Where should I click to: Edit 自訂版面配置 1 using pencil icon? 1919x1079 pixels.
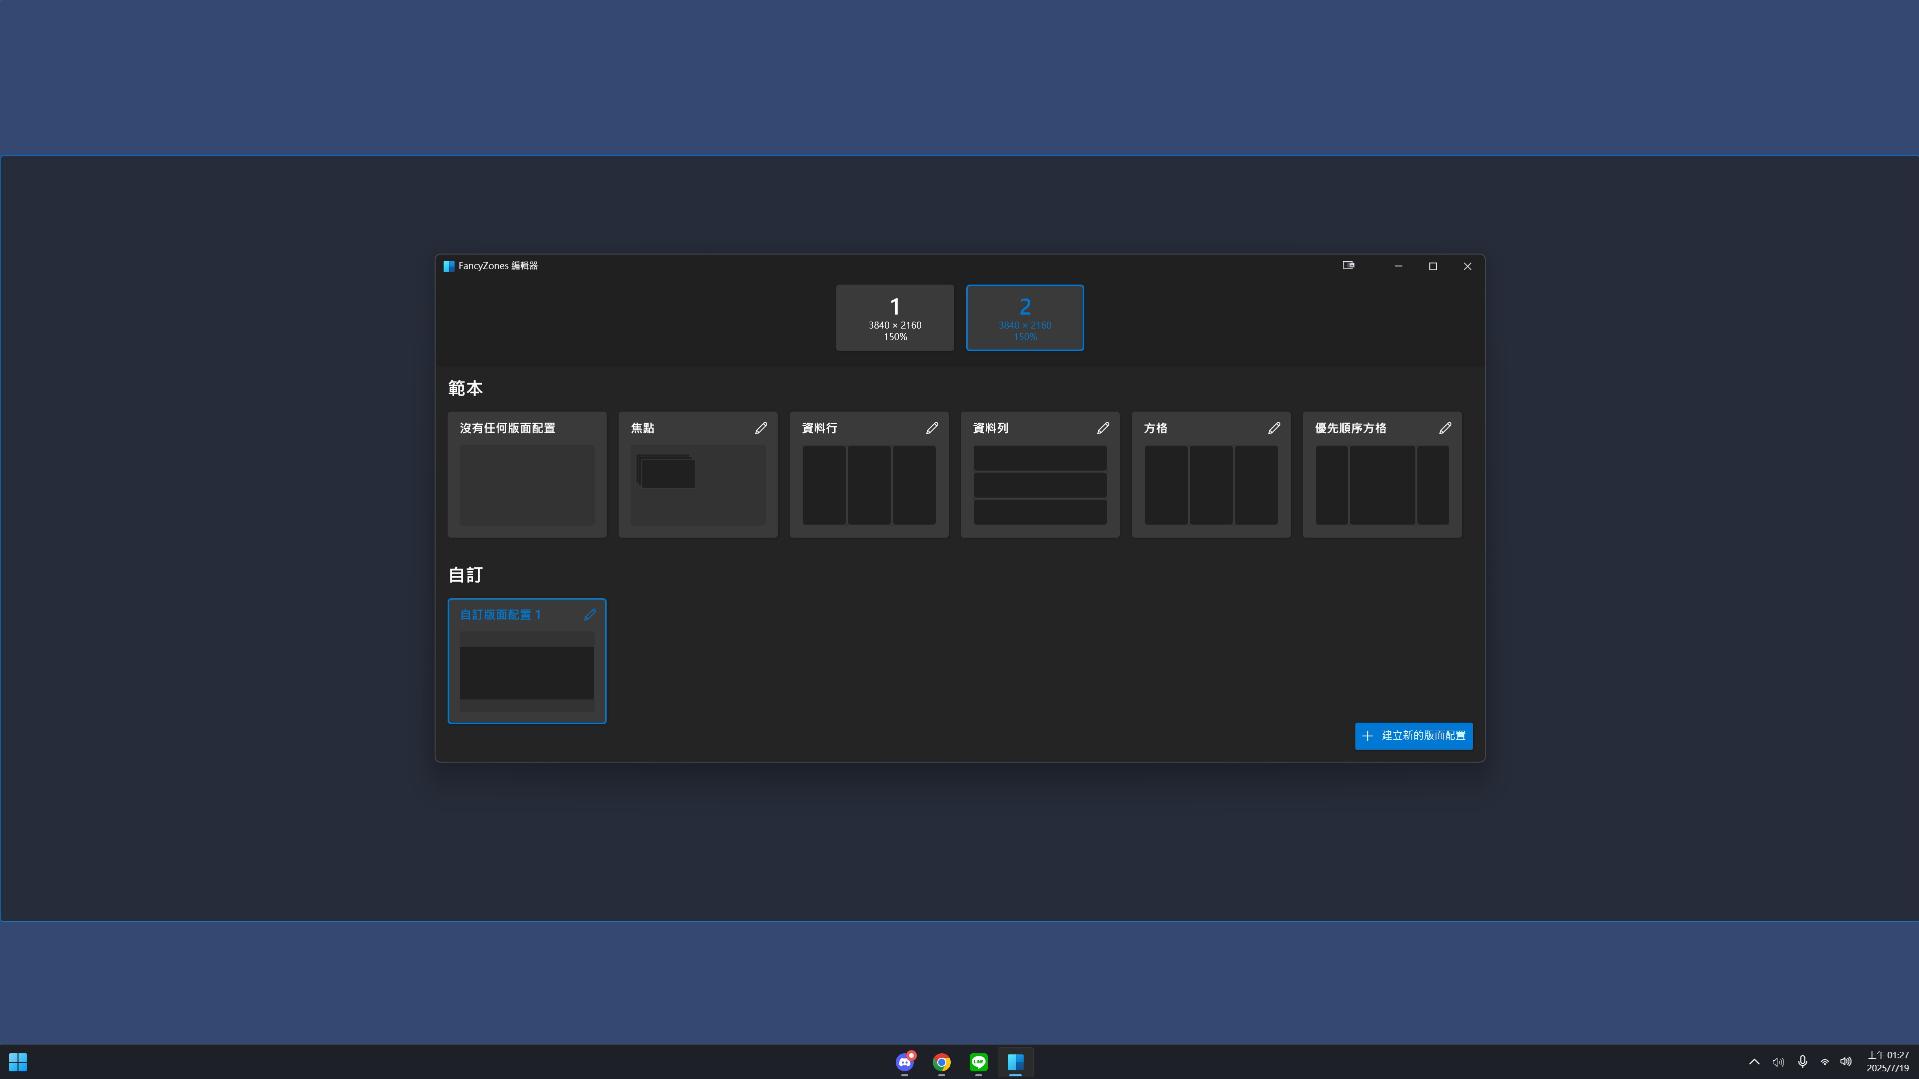(x=590, y=615)
